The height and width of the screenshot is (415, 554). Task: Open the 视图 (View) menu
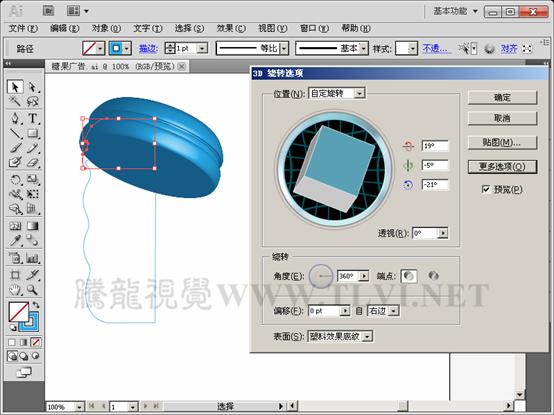click(272, 28)
